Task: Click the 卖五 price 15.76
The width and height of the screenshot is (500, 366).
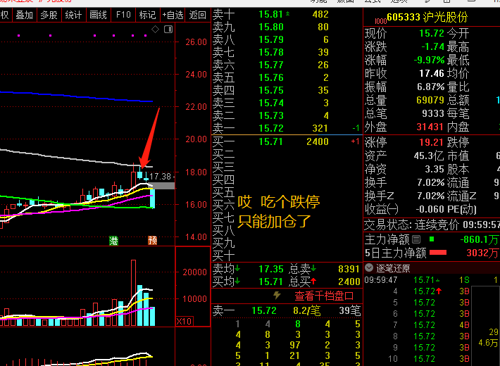Action: pos(271,78)
